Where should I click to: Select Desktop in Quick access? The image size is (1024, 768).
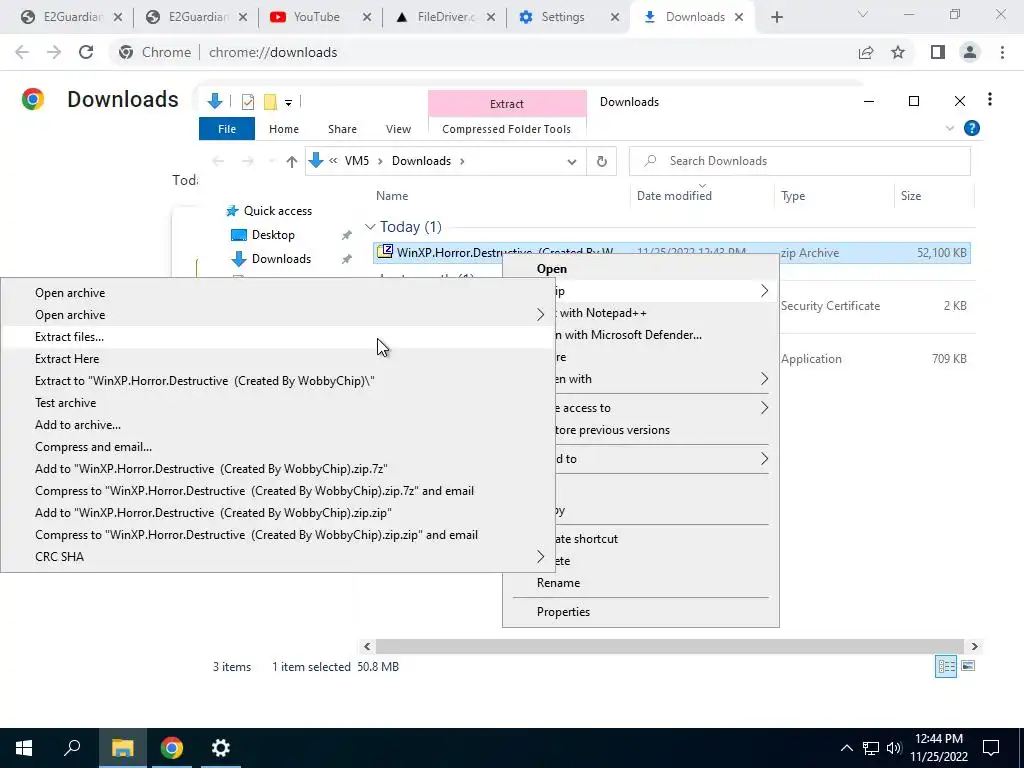point(273,235)
